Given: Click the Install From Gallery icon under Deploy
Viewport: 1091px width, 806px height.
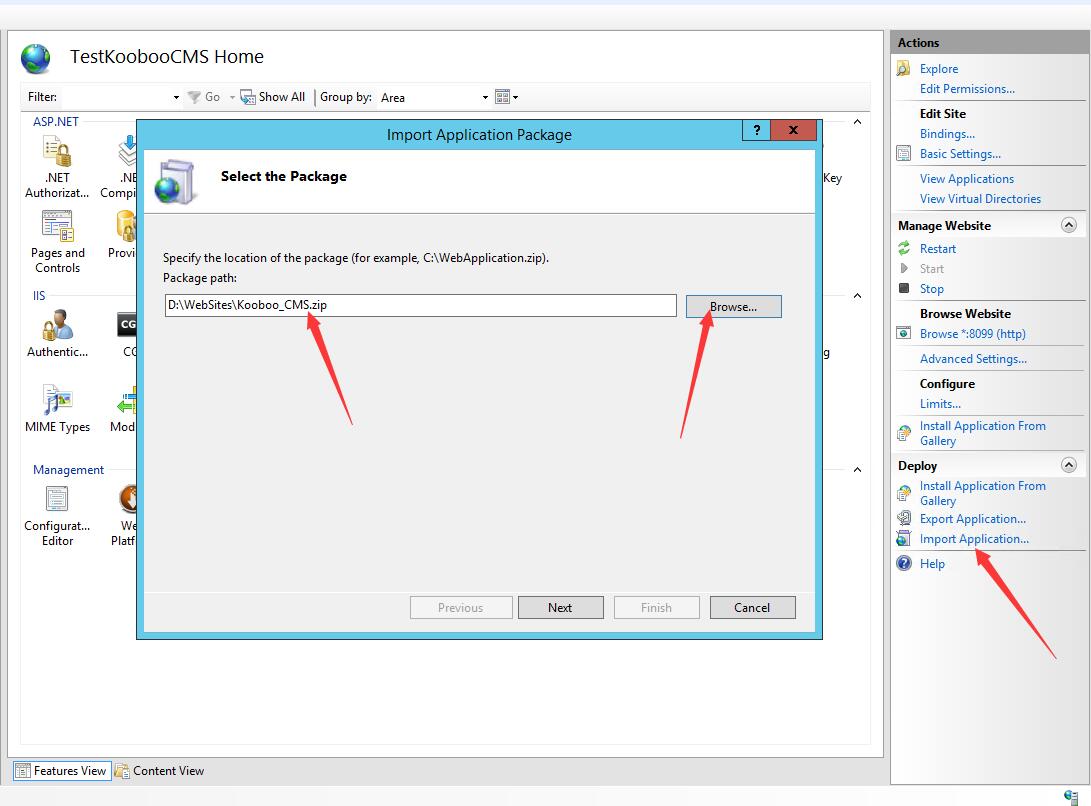Looking at the screenshot, I should (903, 493).
